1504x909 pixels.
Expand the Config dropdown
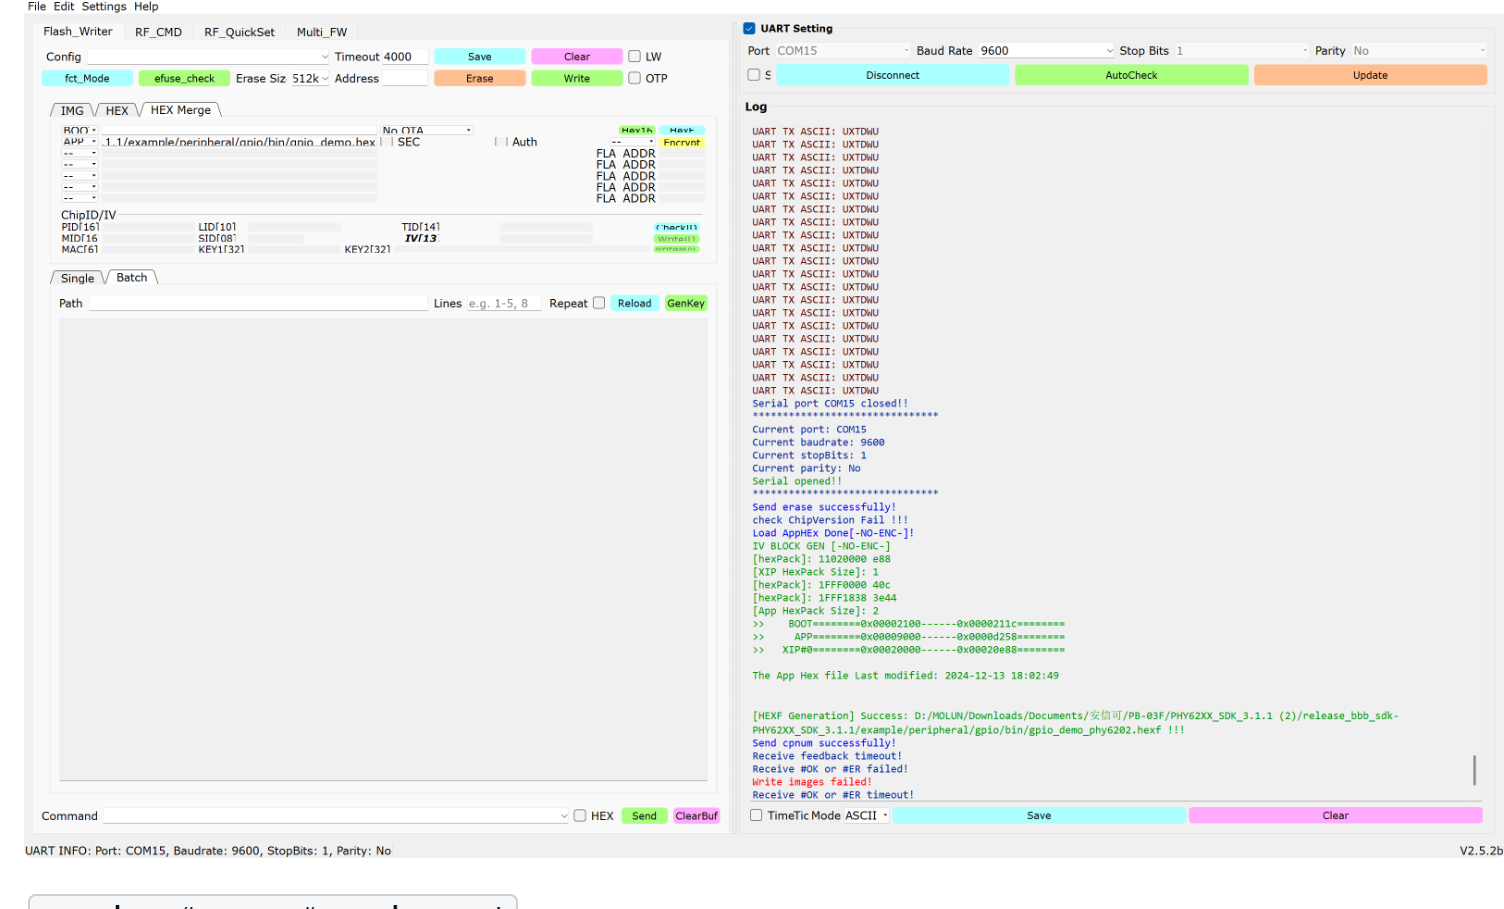tap(208, 57)
